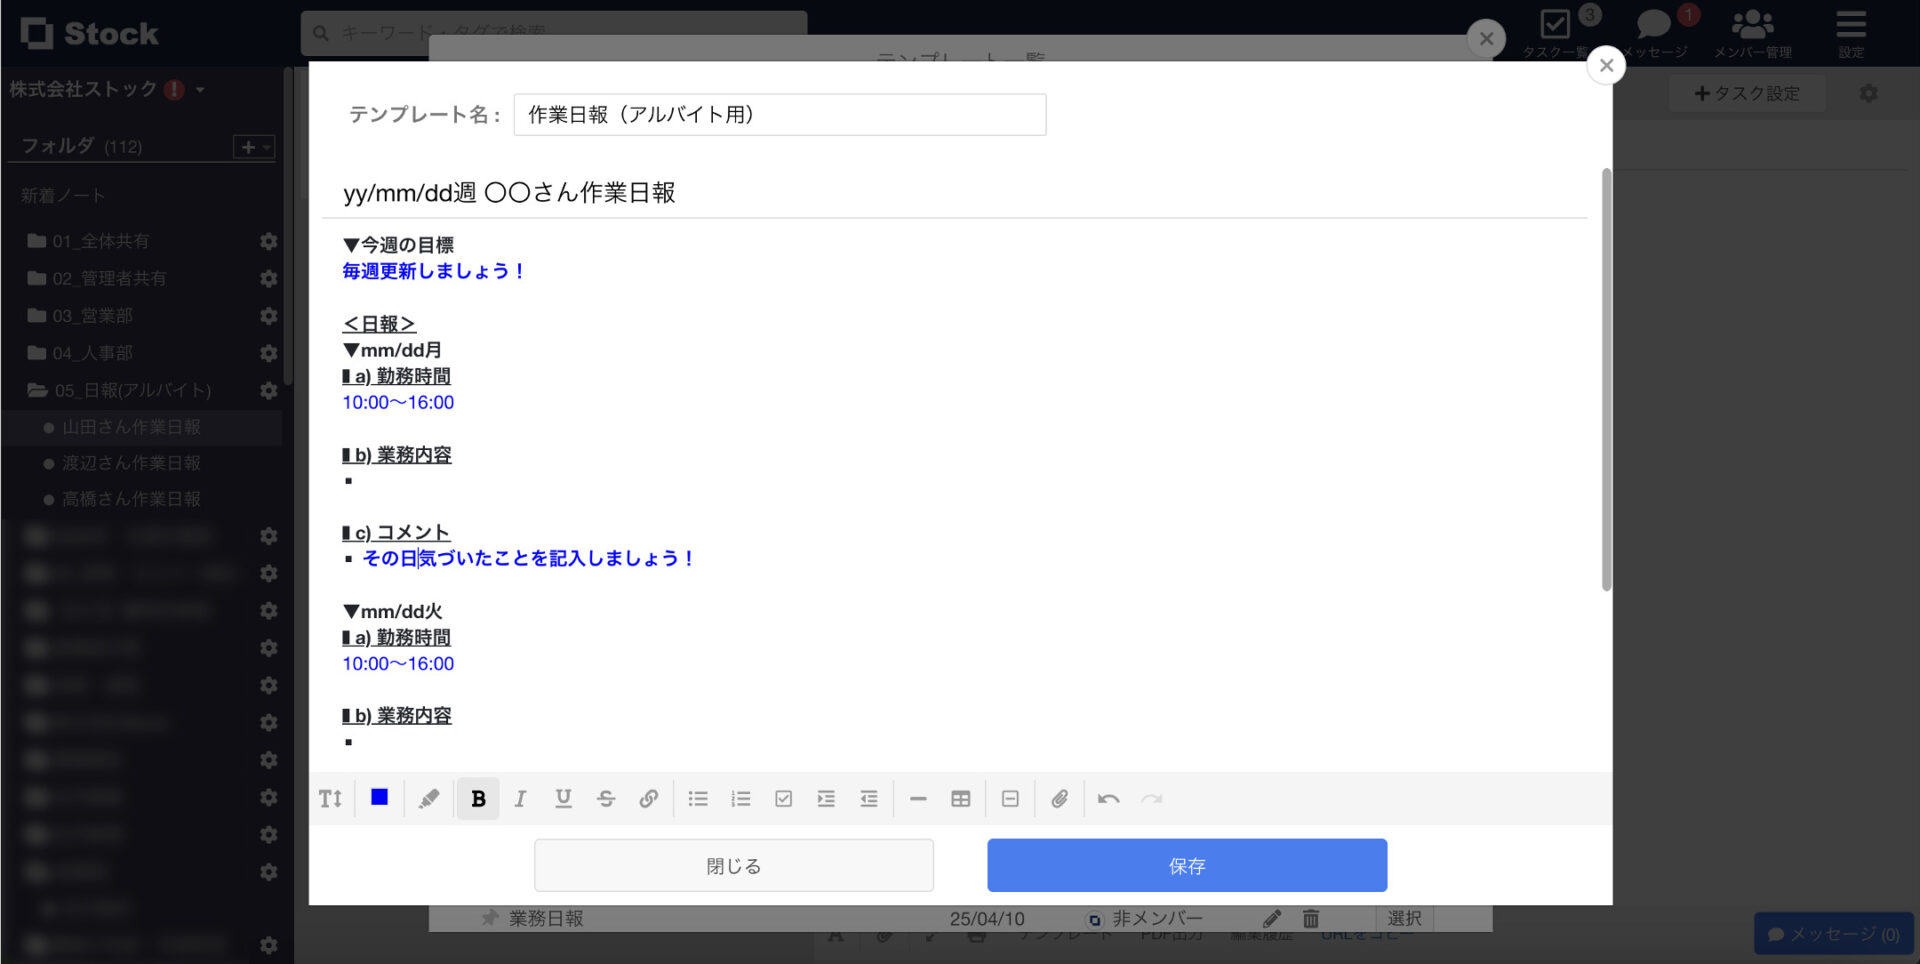Click the Stock logo
The width and height of the screenshot is (1920, 964).
[89, 33]
